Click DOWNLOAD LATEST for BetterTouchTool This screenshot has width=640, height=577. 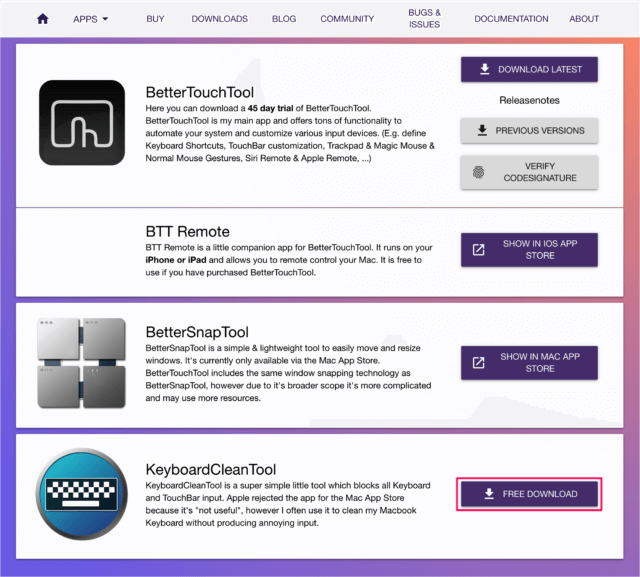[x=529, y=69]
